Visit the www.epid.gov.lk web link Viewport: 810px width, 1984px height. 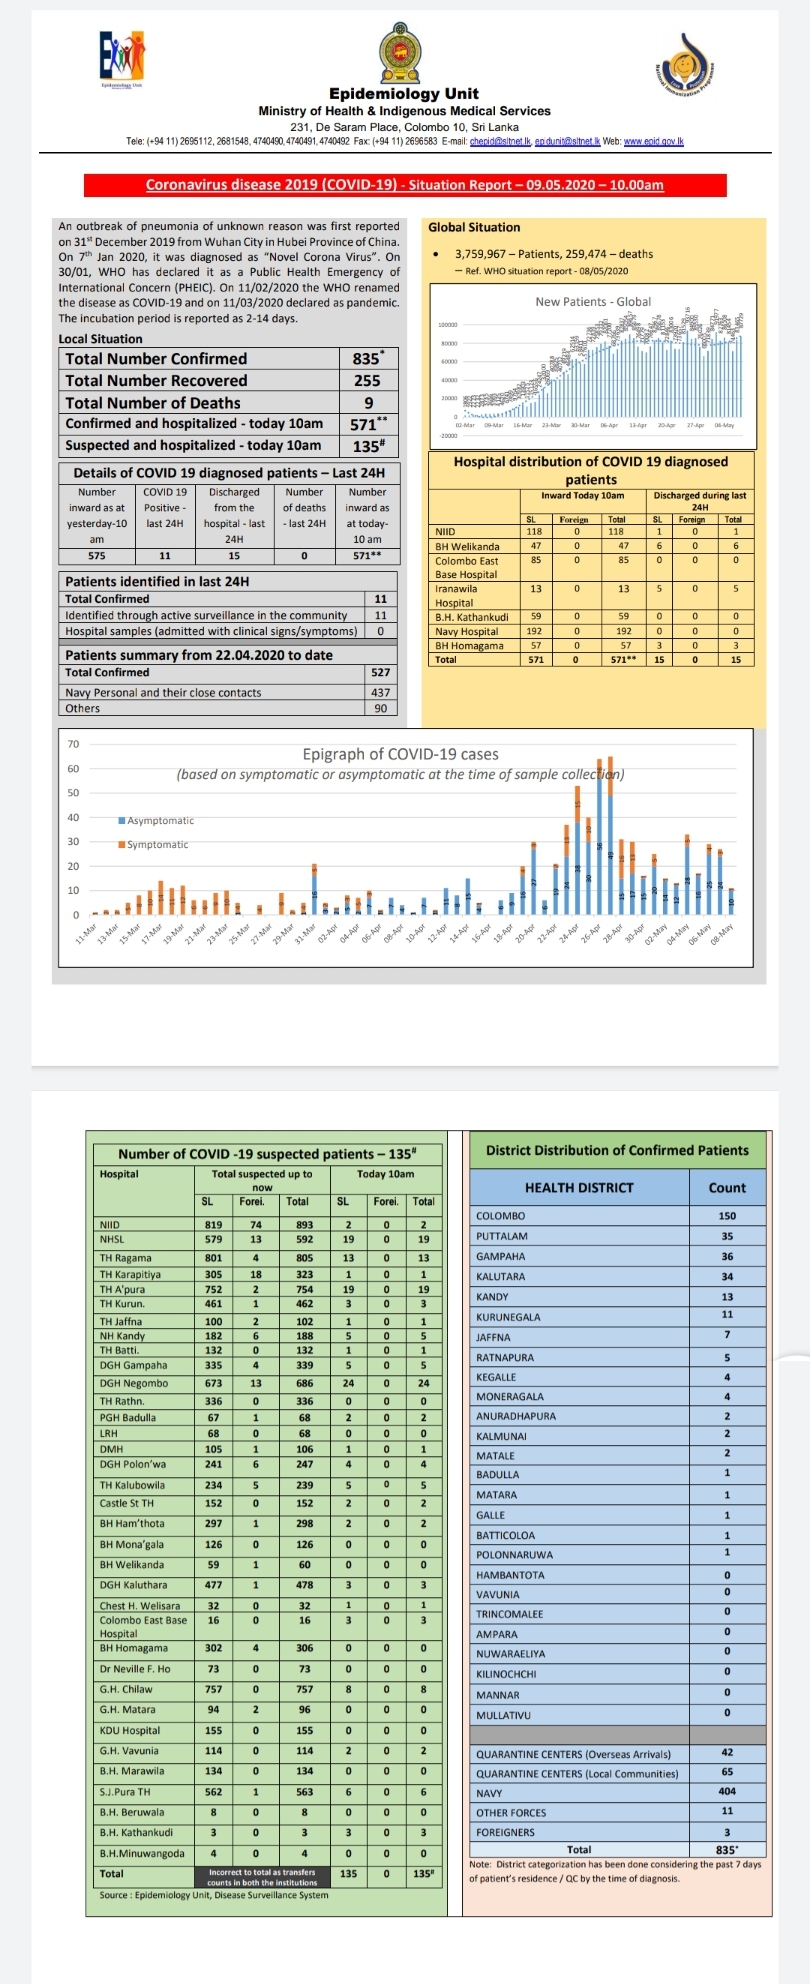click(x=653, y=142)
